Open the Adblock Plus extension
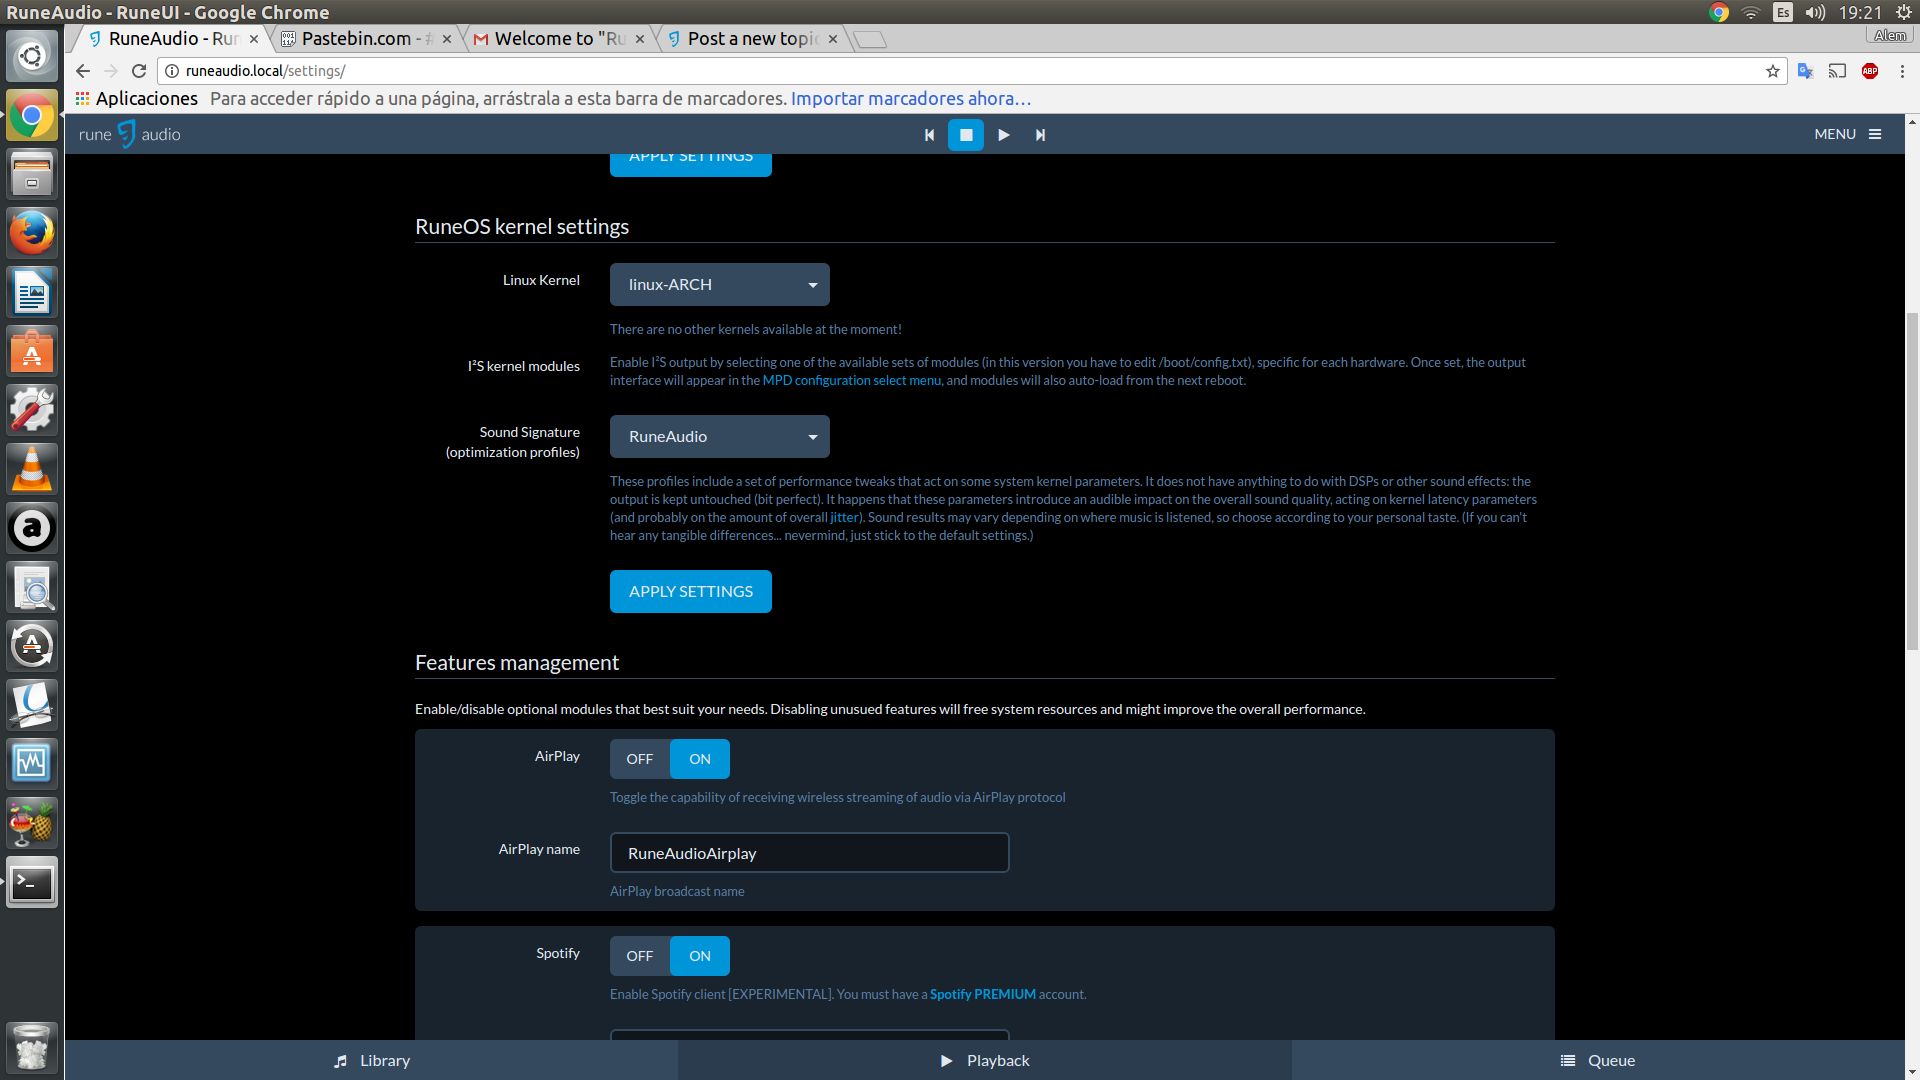Viewport: 1920px width, 1080px height. (x=1870, y=71)
